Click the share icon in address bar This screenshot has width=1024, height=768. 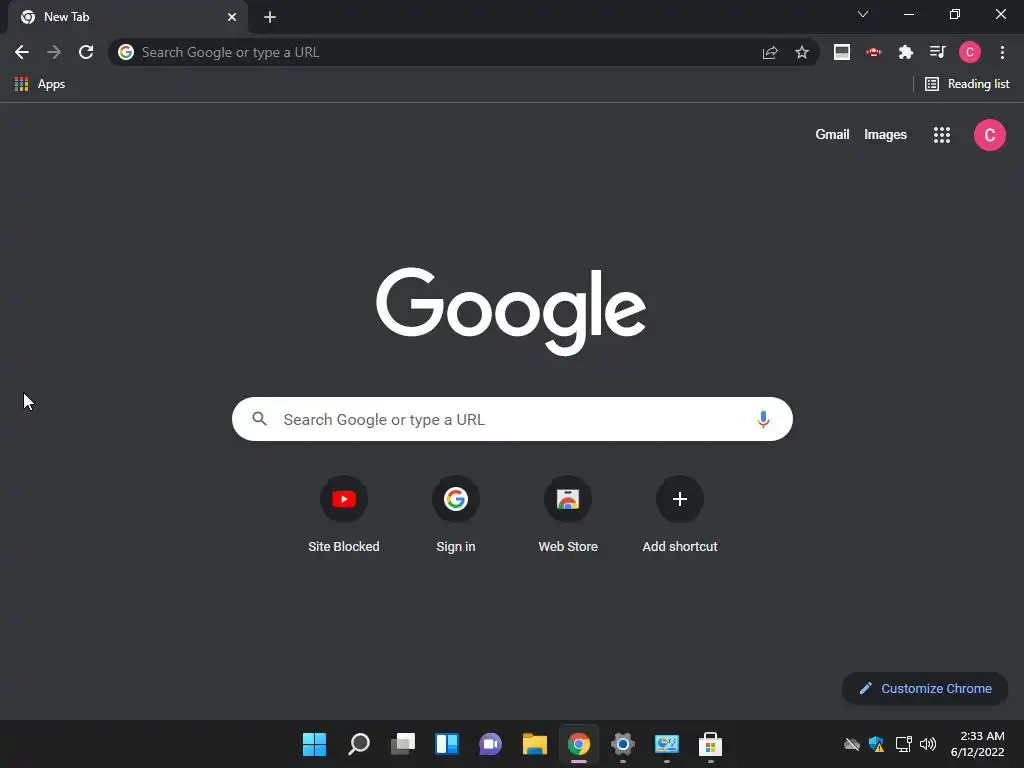(770, 52)
